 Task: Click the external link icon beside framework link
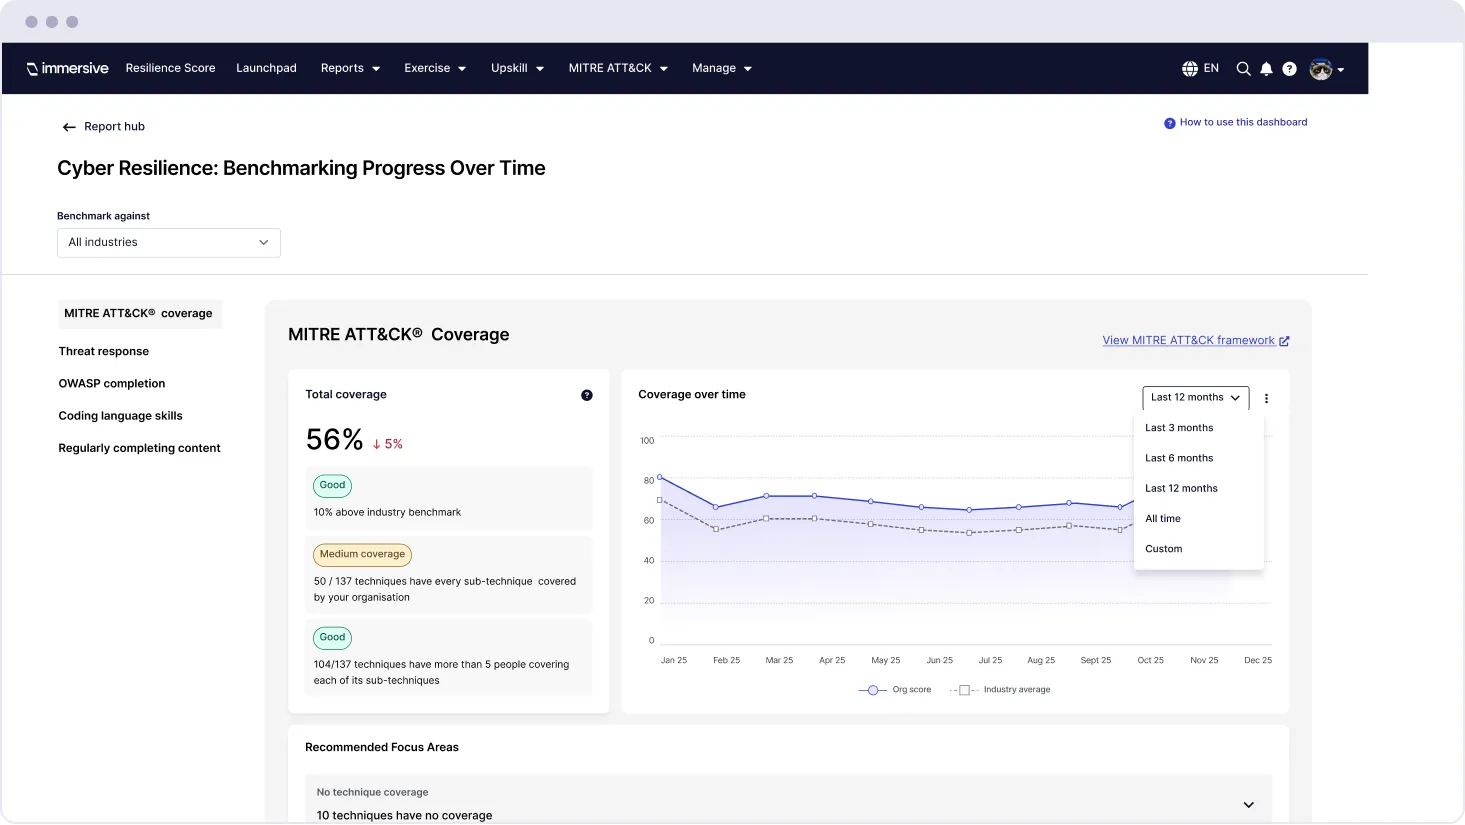click(1284, 341)
